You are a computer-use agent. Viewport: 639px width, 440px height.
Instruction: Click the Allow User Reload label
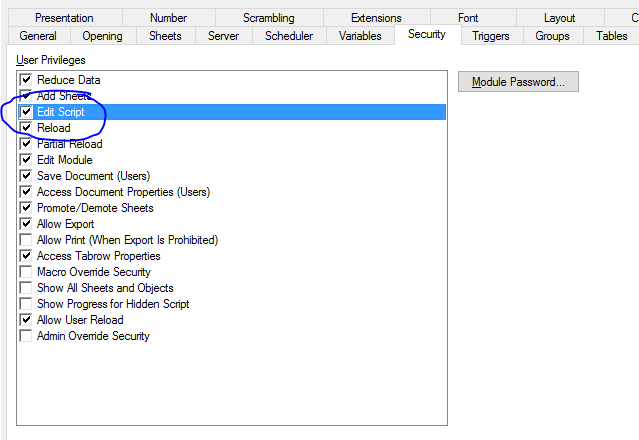[80, 320]
